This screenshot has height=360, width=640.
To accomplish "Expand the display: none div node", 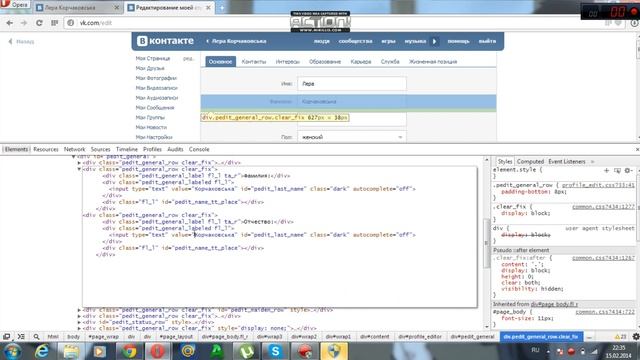I will (79, 328).
